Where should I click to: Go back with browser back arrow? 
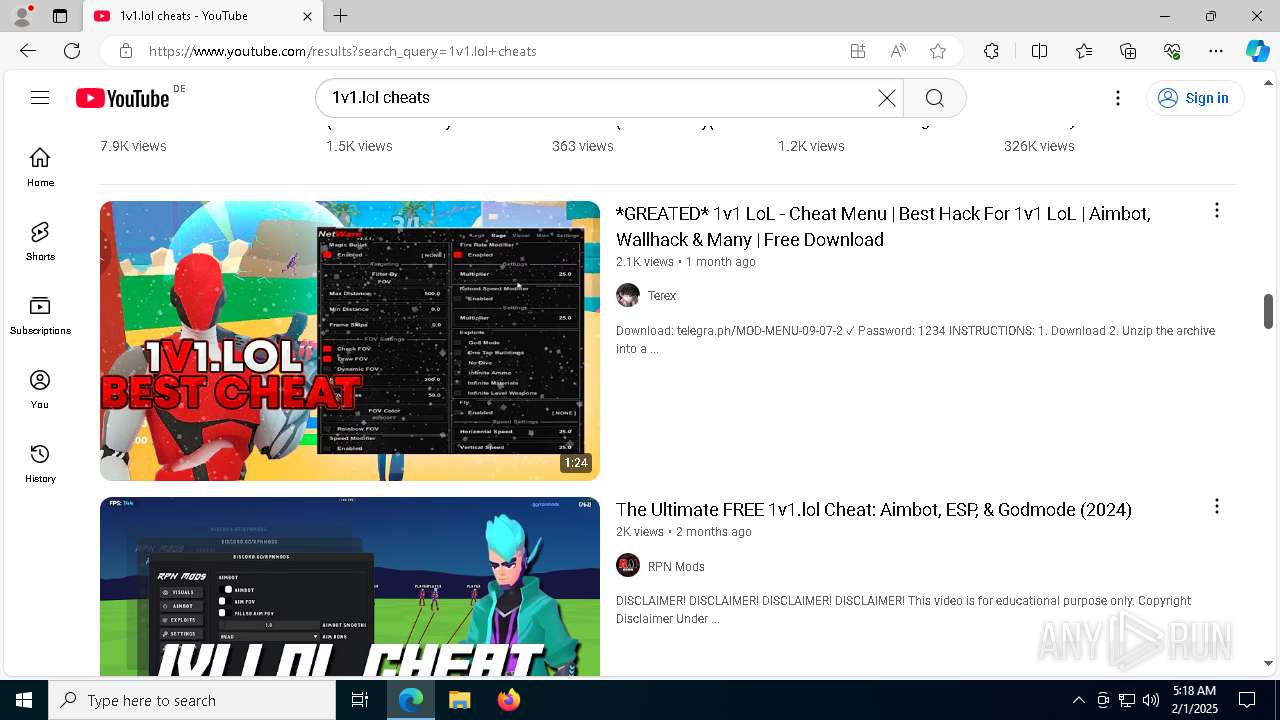tap(28, 51)
